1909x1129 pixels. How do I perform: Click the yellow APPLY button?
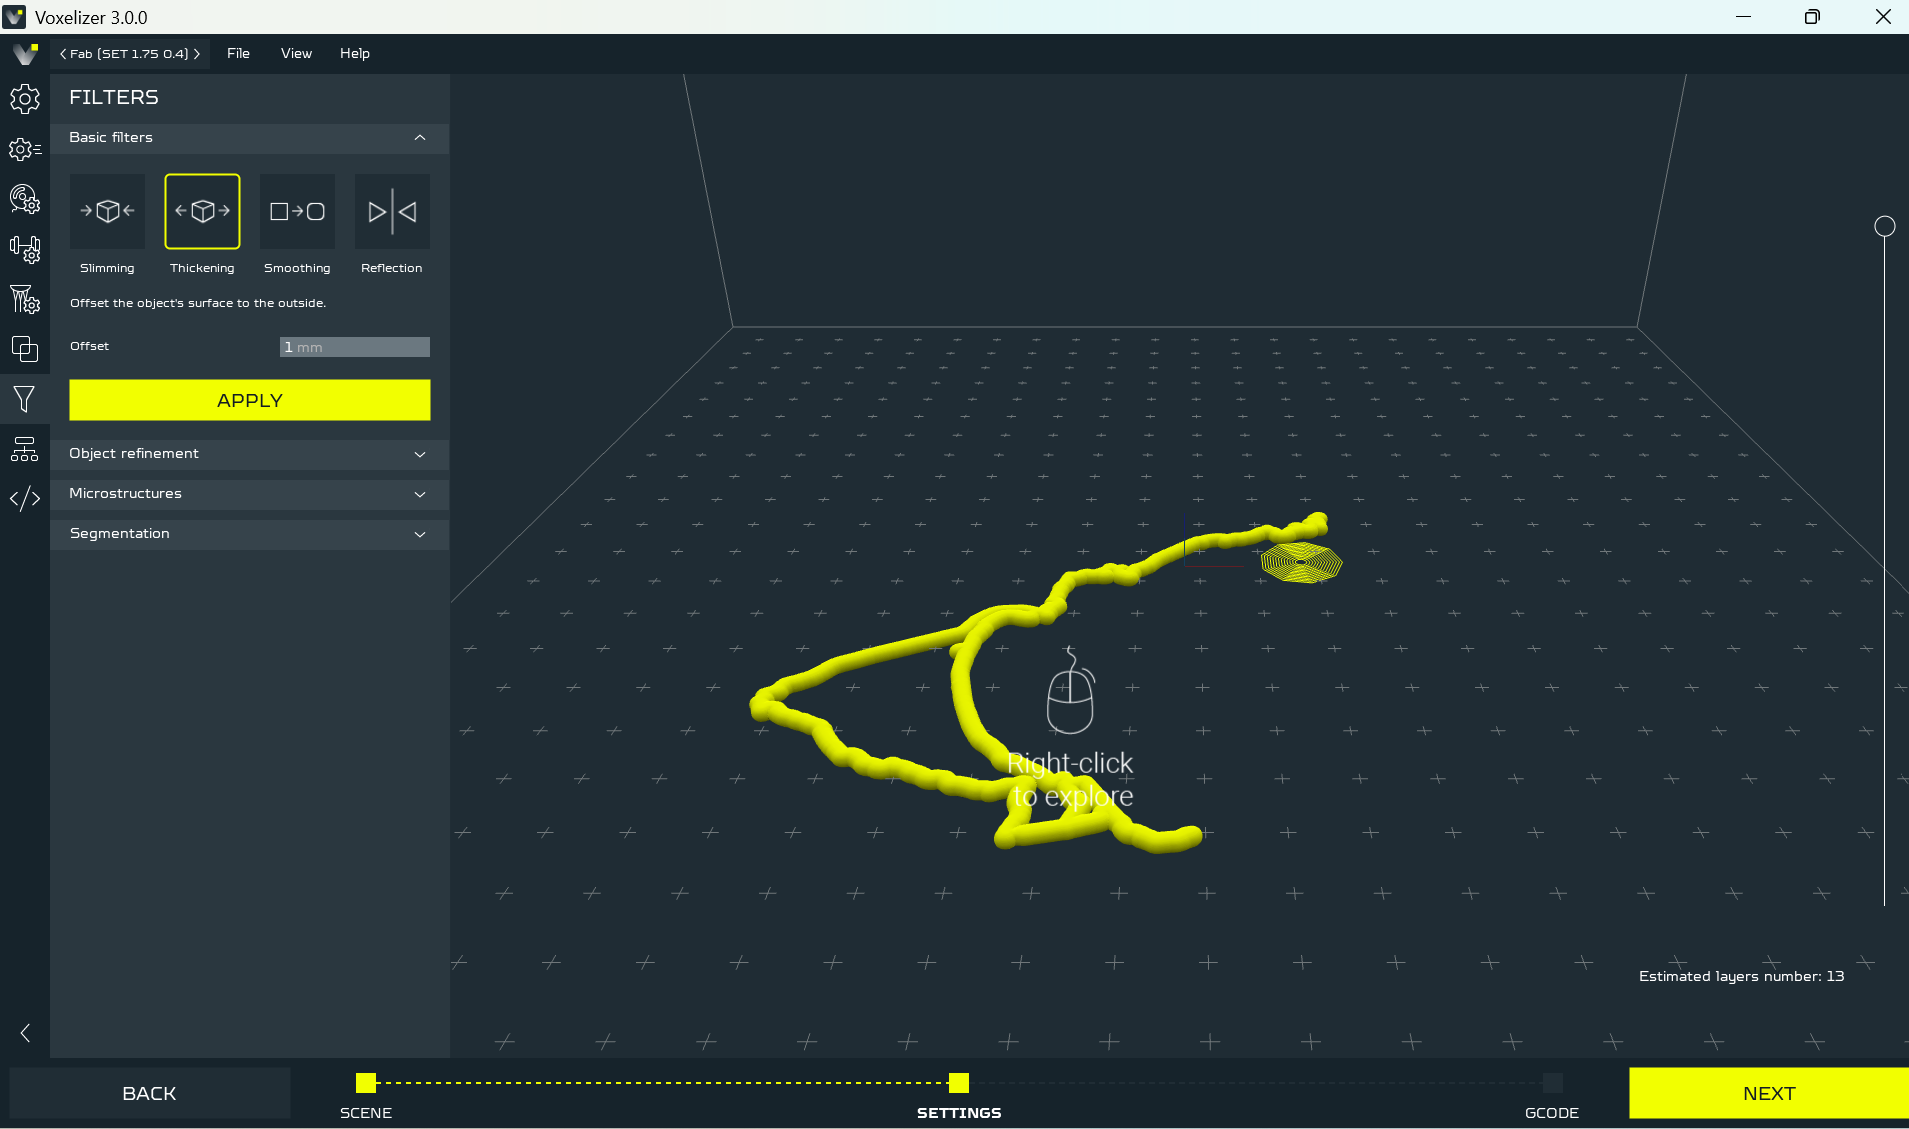[x=250, y=400]
